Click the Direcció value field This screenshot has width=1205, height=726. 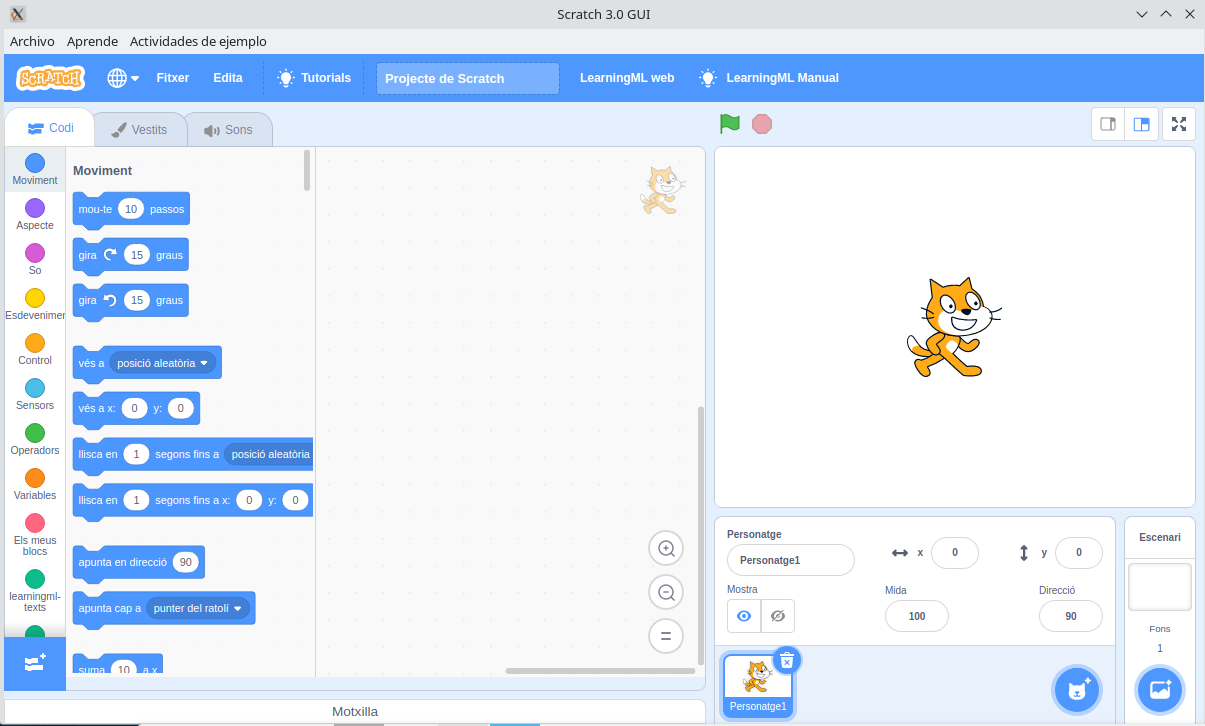1070,616
